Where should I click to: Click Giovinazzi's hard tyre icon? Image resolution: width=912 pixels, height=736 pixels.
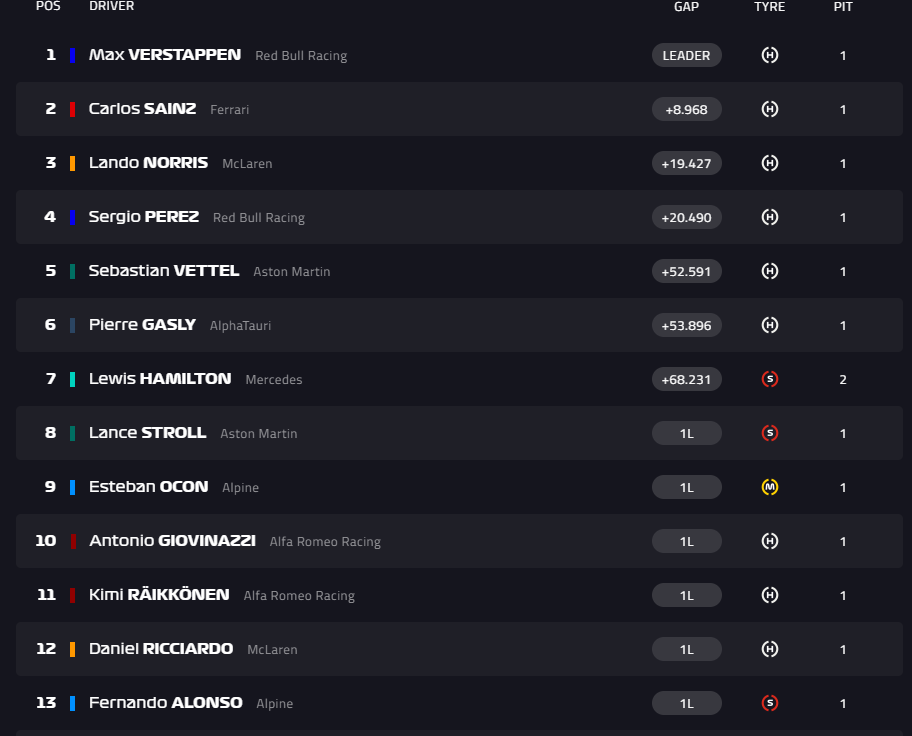click(770, 541)
